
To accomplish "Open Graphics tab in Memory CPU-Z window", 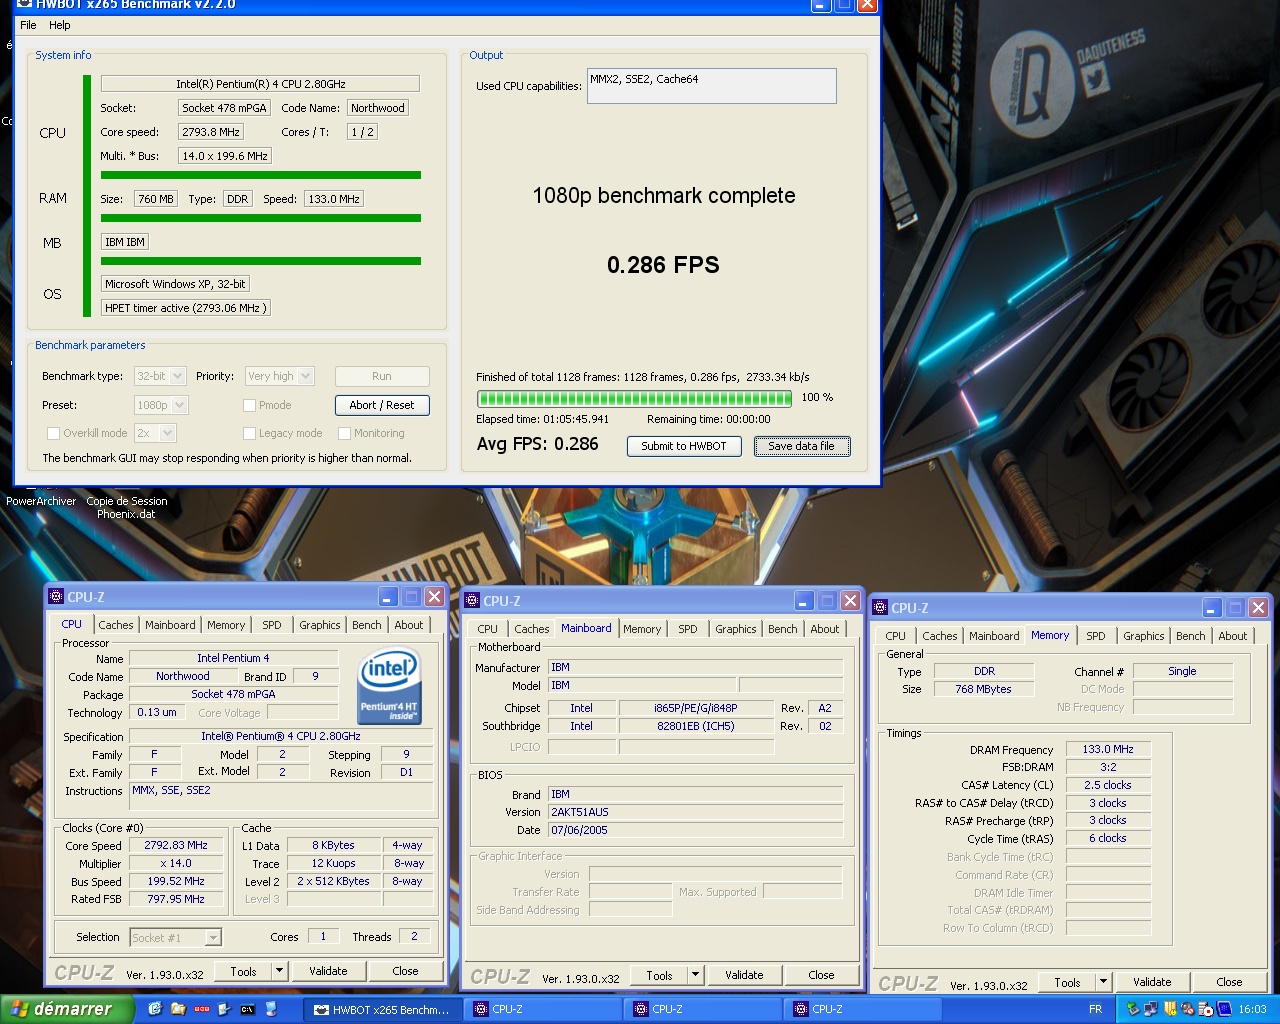I will pos(1144,636).
